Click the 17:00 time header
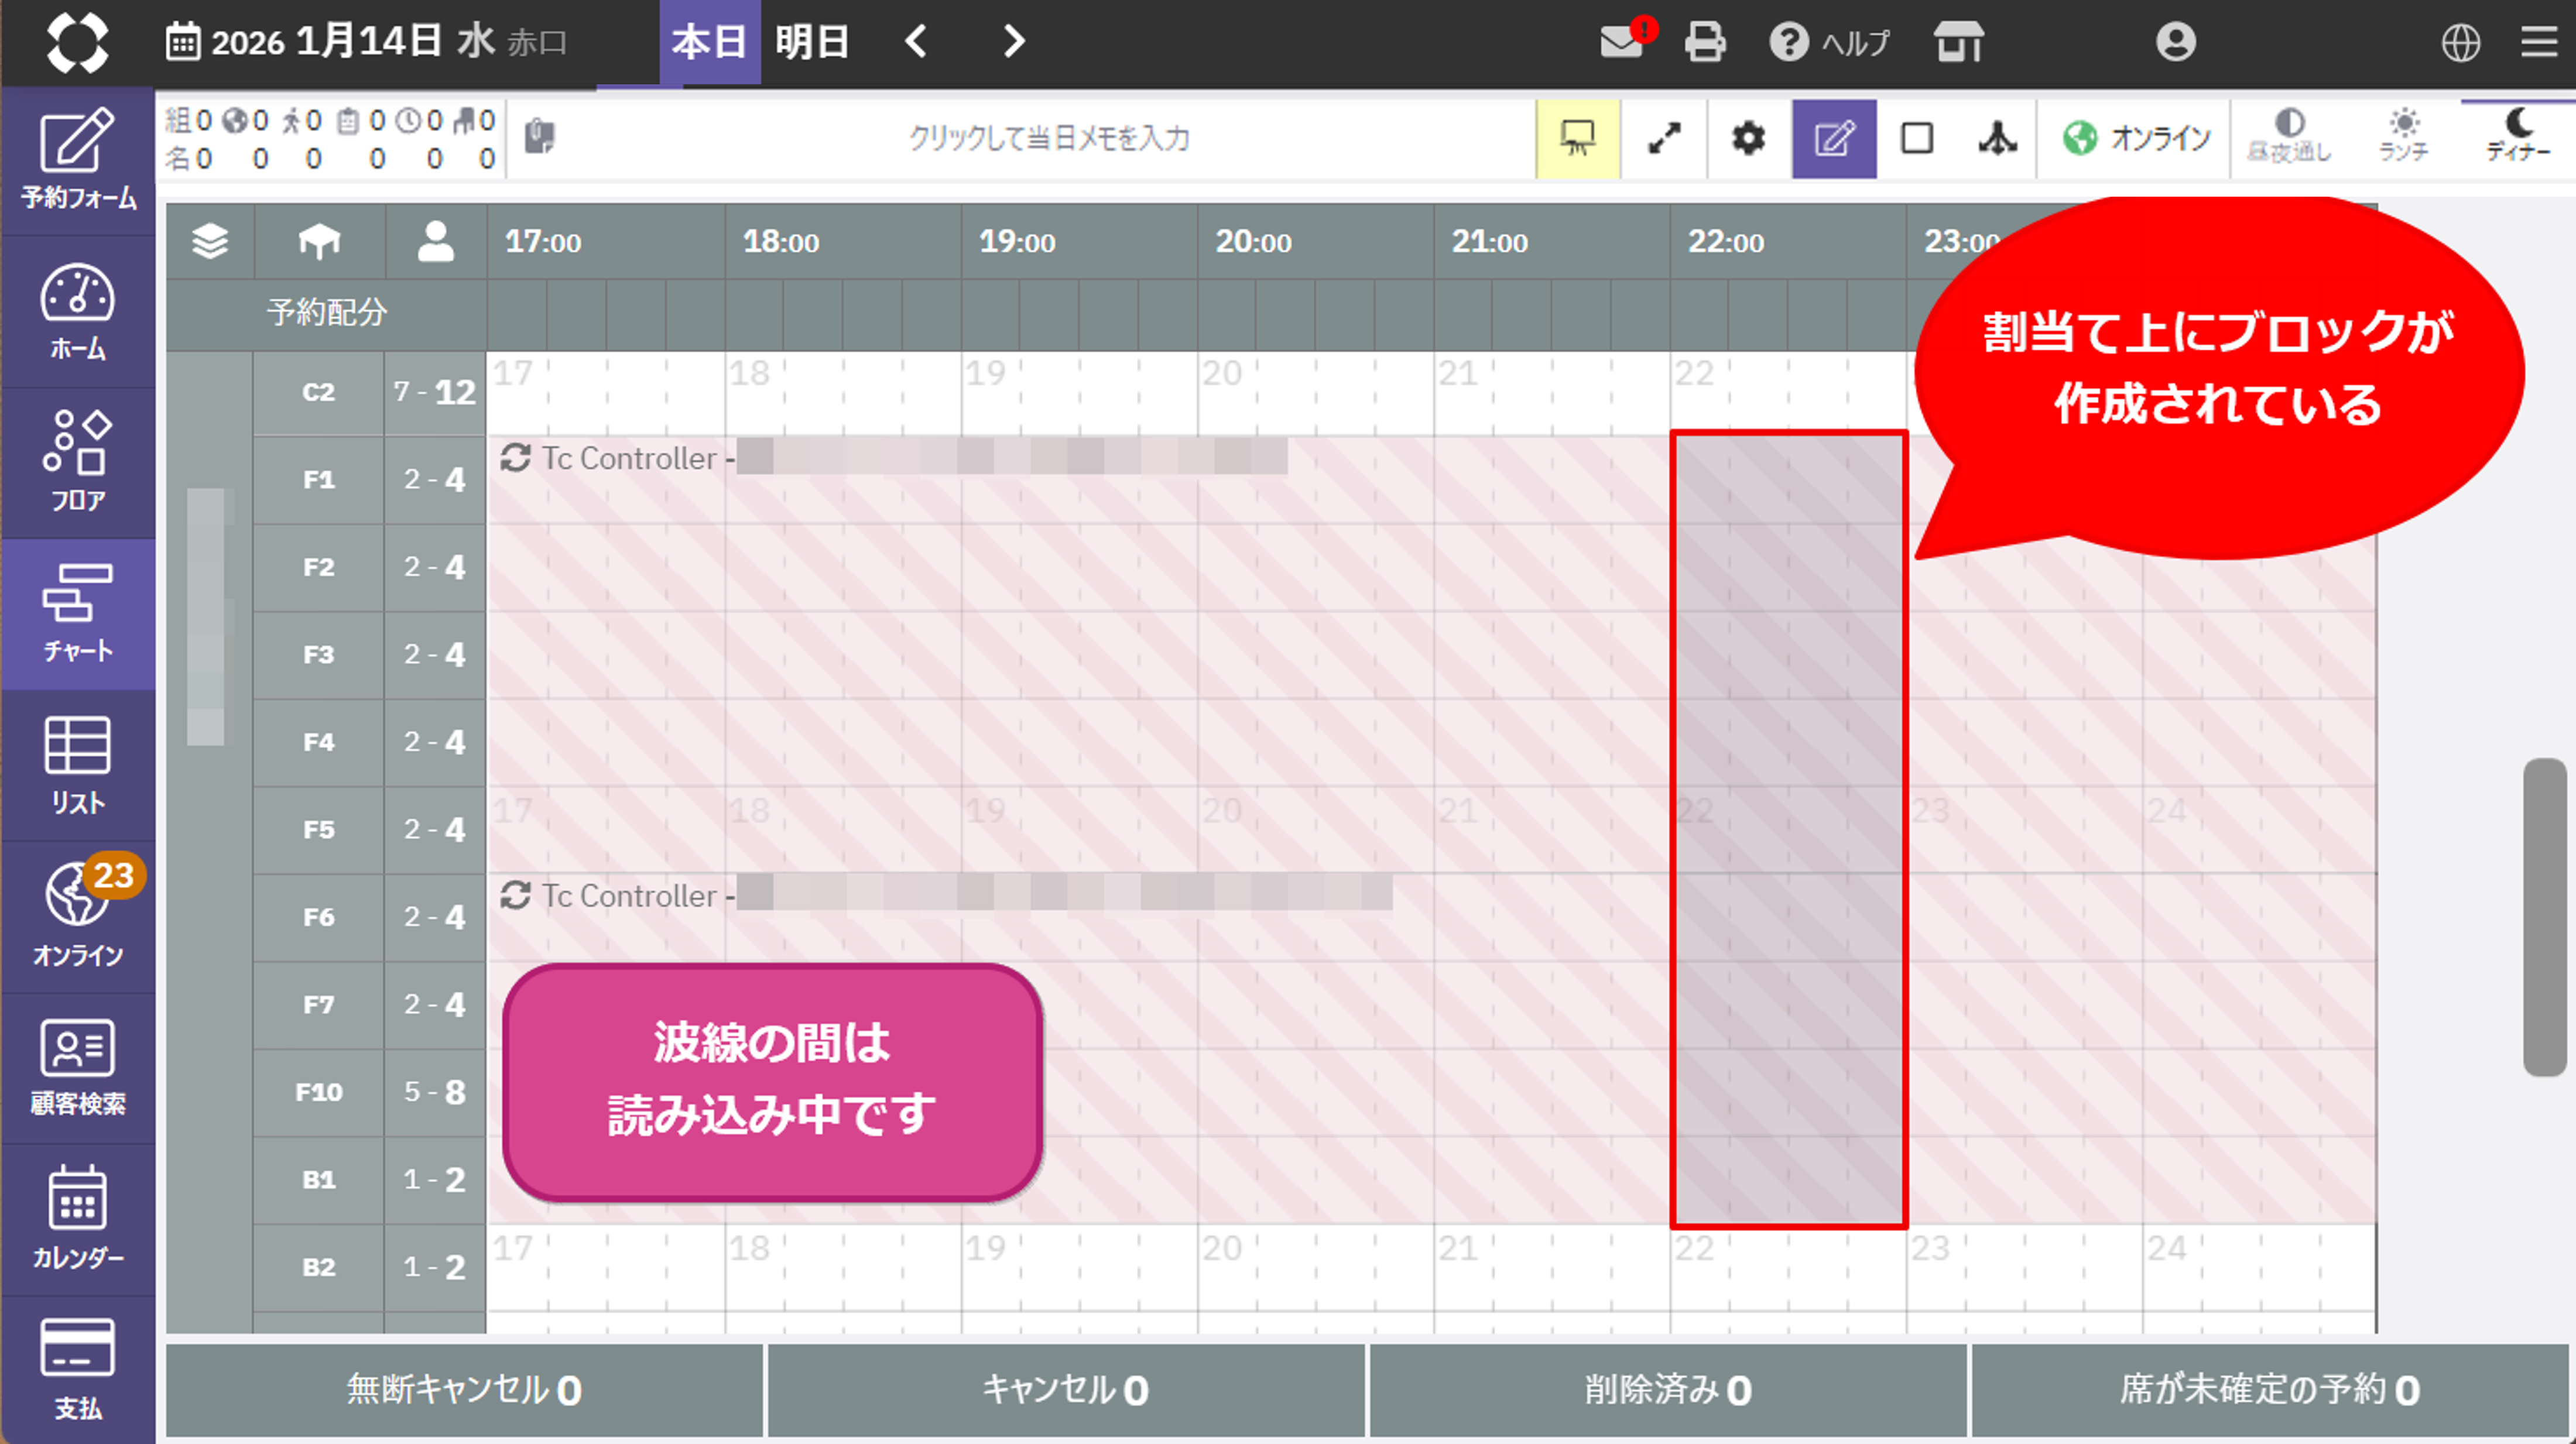 [543, 242]
